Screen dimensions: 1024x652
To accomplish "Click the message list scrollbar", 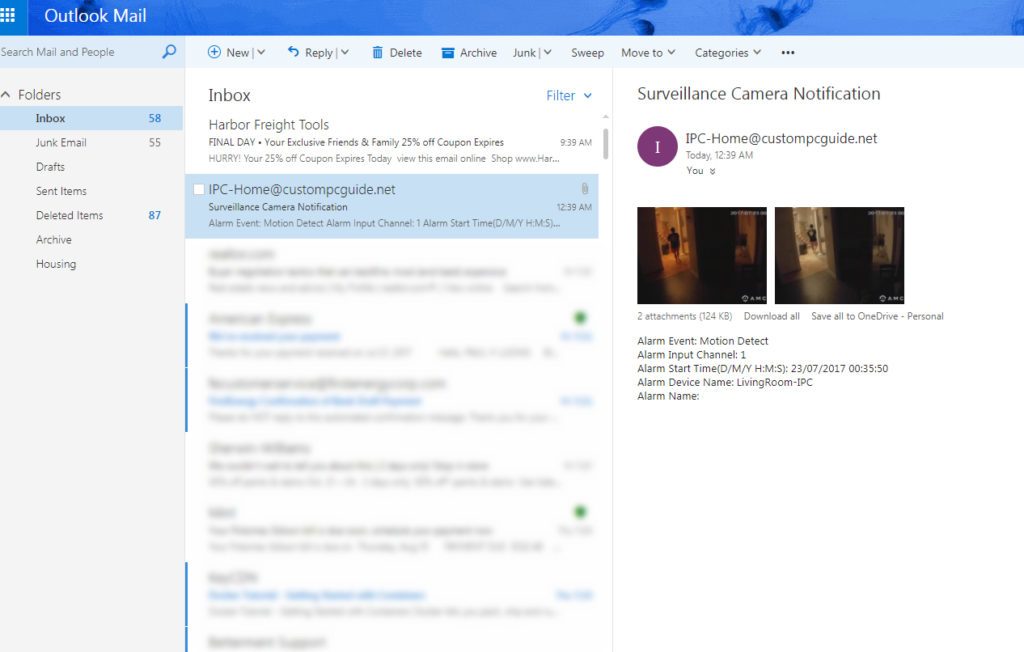I will pyautogui.click(x=605, y=144).
